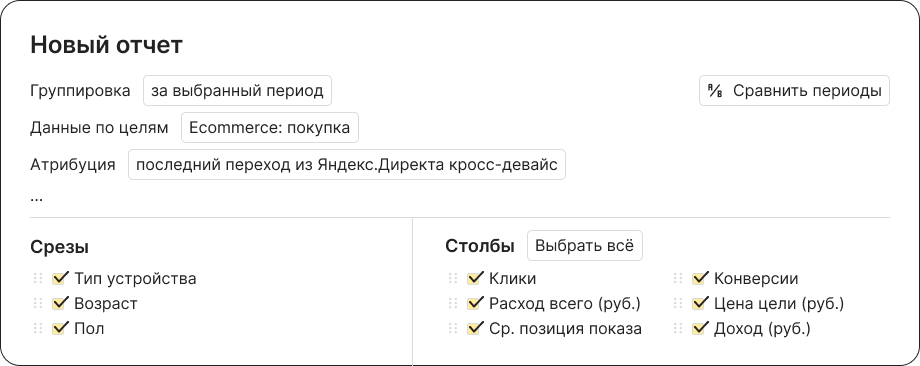Open the Ecommerce: покупка goals dropdown
This screenshot has width=920, height=366.
pyautogui.click(x=270, y=127)
